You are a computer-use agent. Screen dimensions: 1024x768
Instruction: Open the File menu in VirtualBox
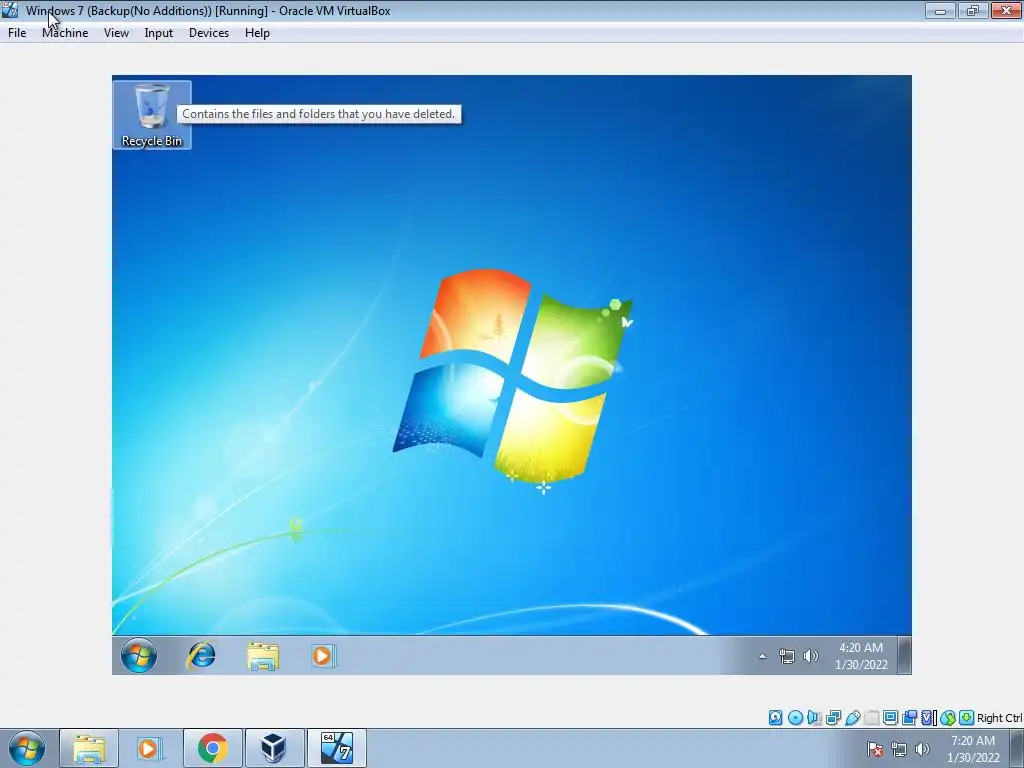tap(17, 33)
